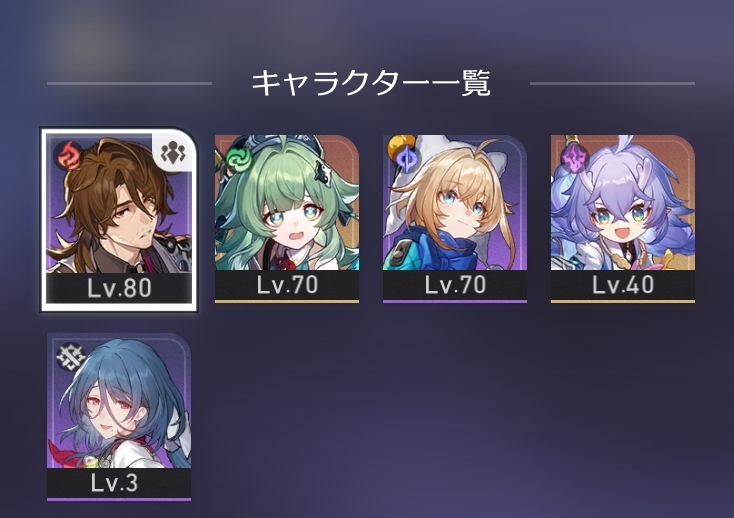This screenshot has width=734, height=518.
Task: Click the Lv.40 level label
Action: point(623,285)
